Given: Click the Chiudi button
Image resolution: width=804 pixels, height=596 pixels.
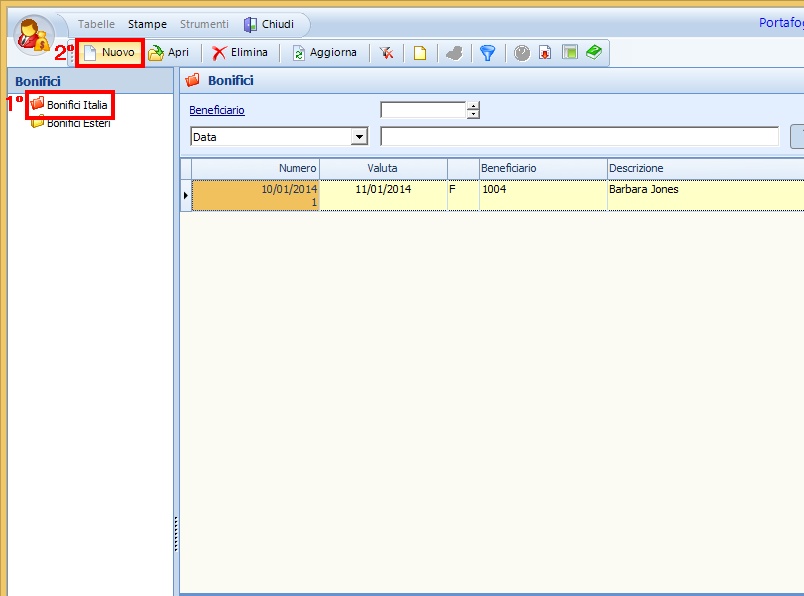Looking at the screenshot, I should tap(269, 24).
